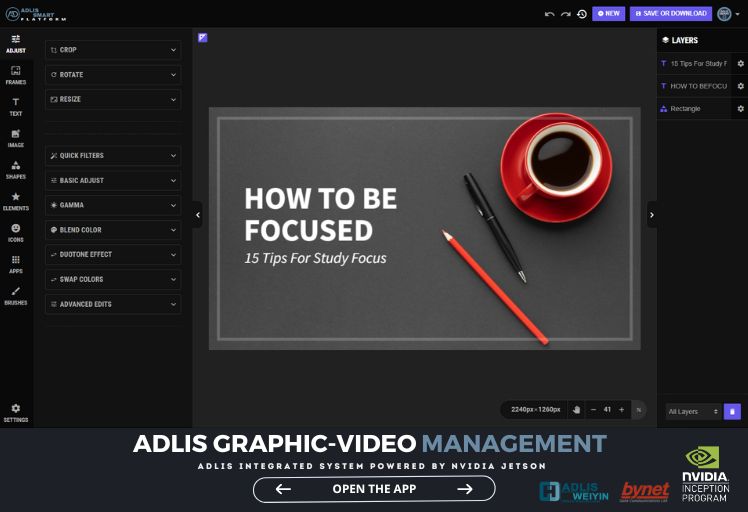Open the history clock icon
Viewport: 748px width, 512px height.
pyautogui.click(x=581, y=14)
